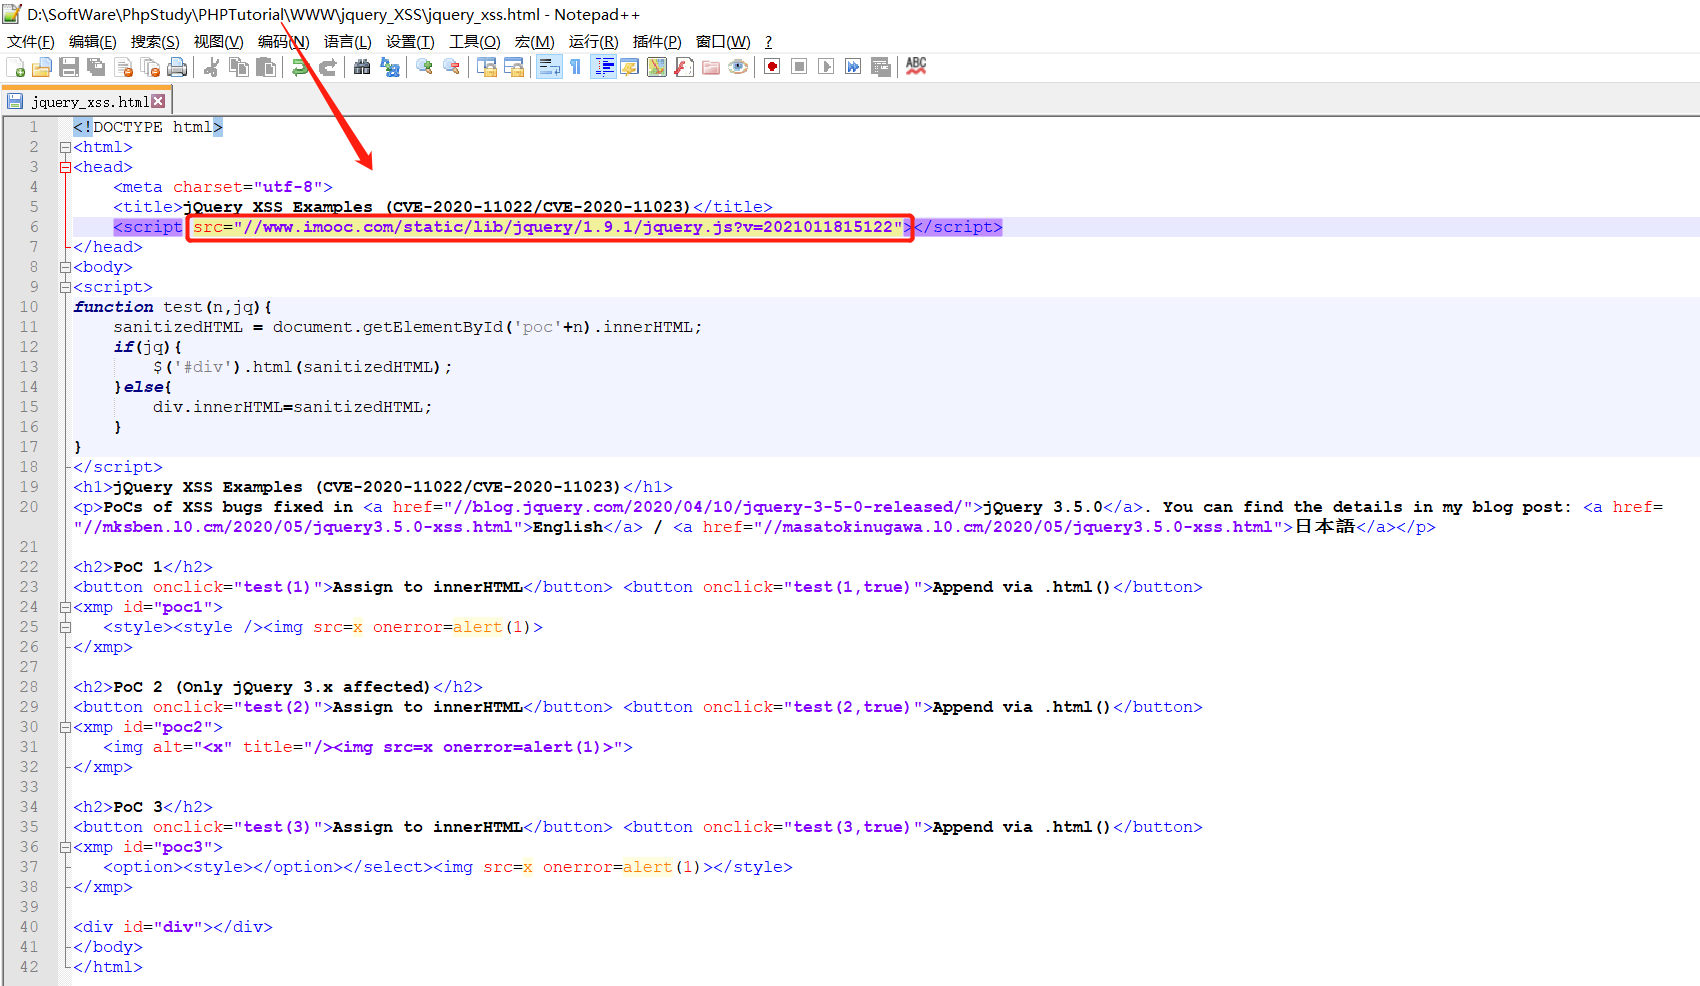The height and width of the screenshot is (986, 1700).
Task: Open the 设置(T) menu
Action: [x=410, y=42]
